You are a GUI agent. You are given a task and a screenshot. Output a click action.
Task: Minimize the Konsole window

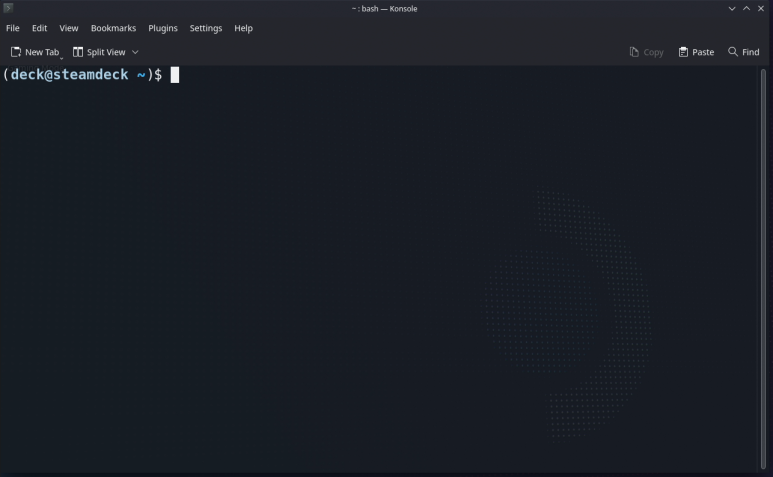pyautogui.click(x=732, y=8)
